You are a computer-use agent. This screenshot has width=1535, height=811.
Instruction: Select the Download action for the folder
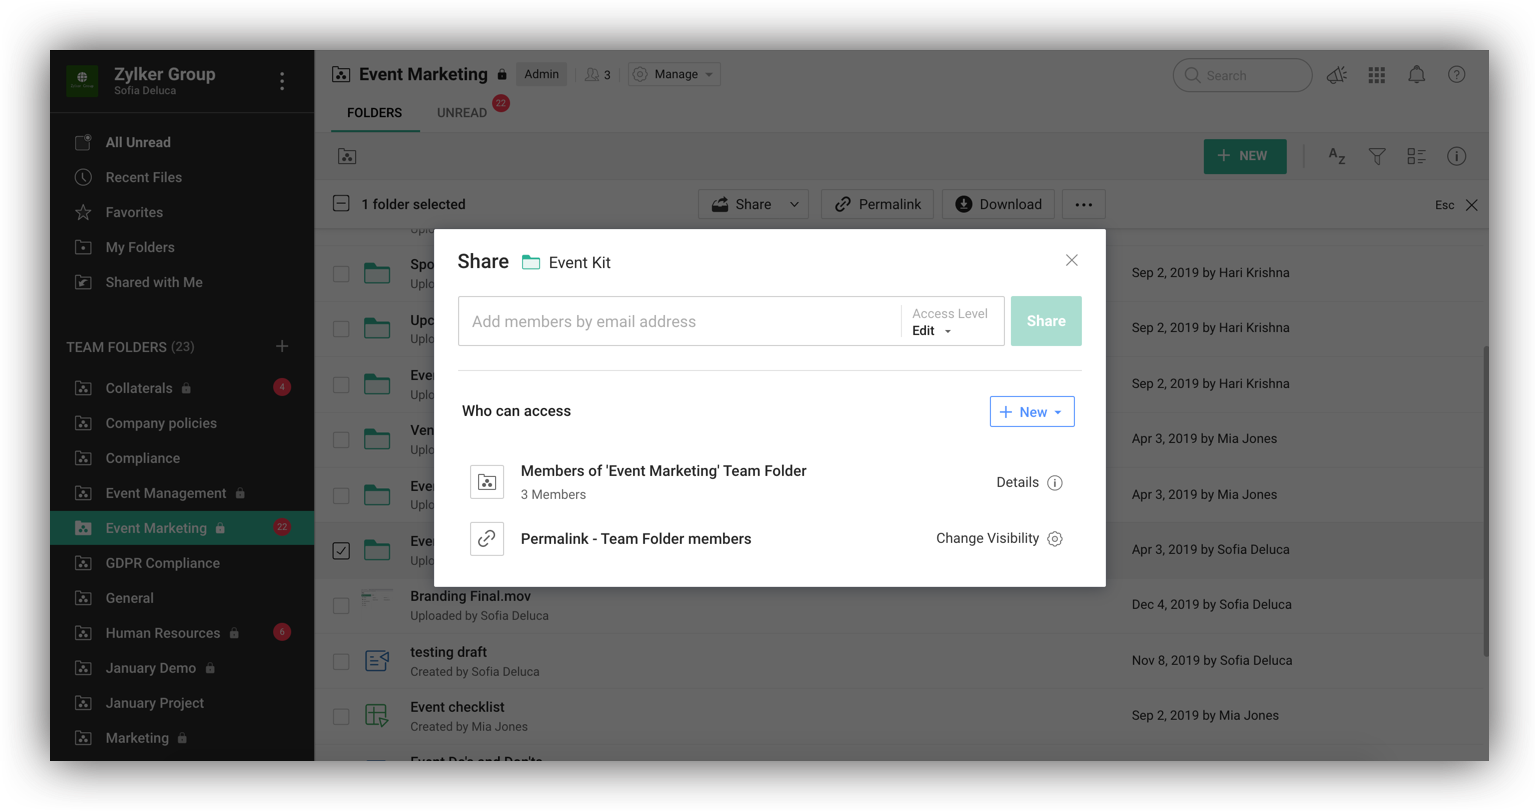[997, 204]
